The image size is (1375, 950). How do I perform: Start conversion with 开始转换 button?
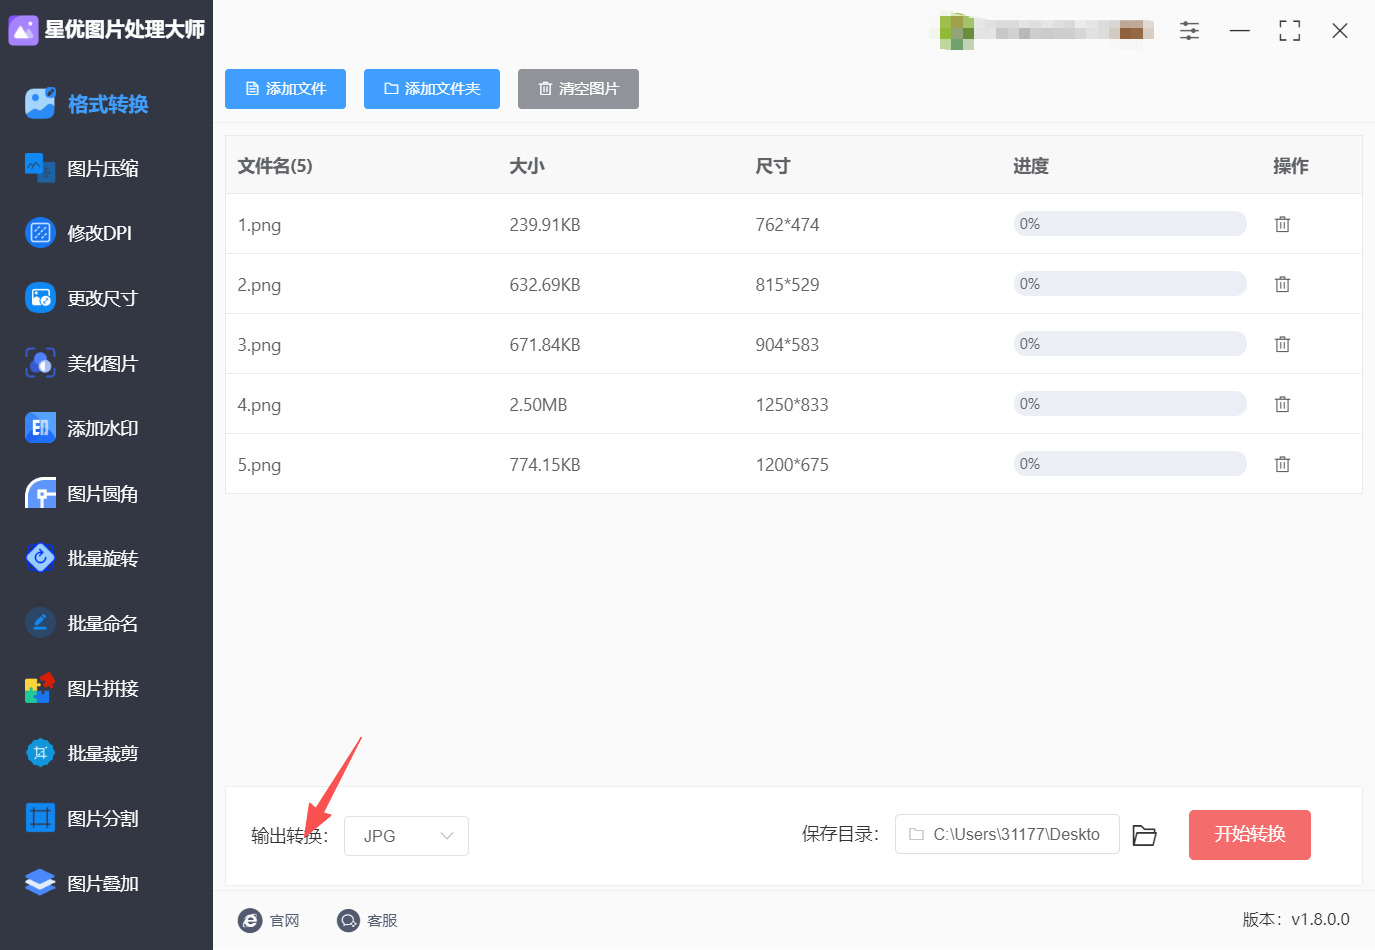tap(1250, 835)
